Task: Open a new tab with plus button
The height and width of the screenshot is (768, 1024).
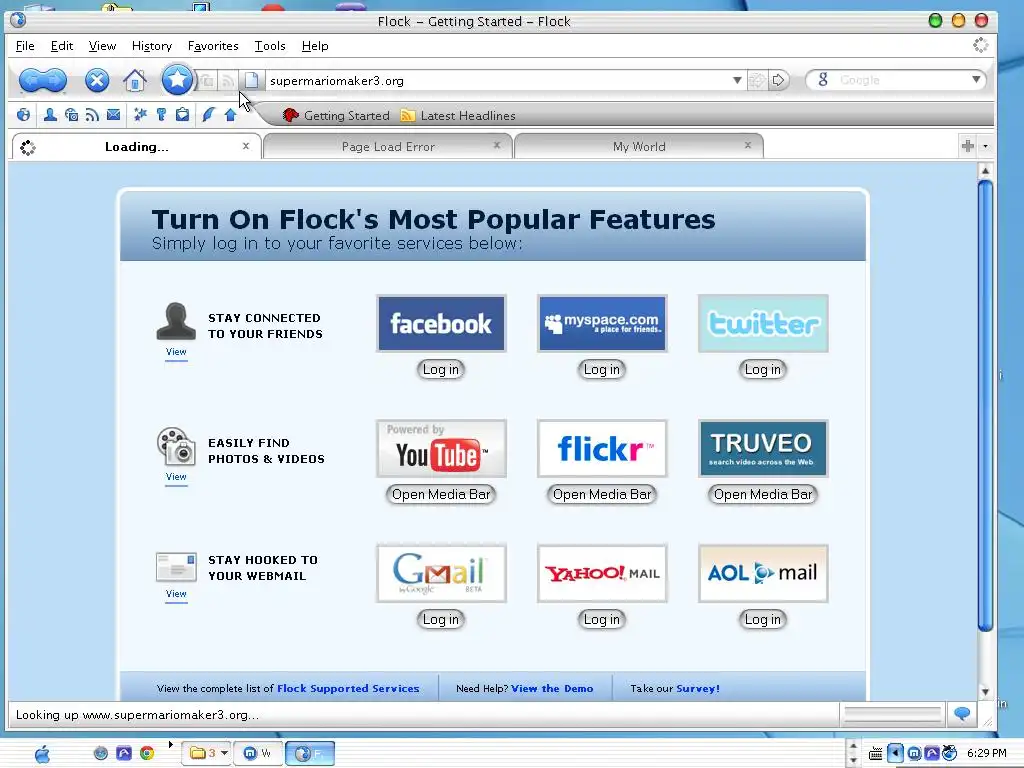Action: click(x=968, y=146)
